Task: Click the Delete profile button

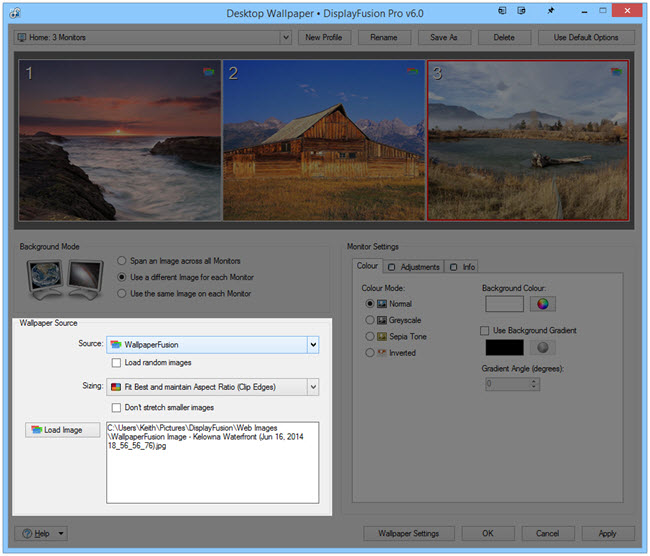Action: click(504, 37)
